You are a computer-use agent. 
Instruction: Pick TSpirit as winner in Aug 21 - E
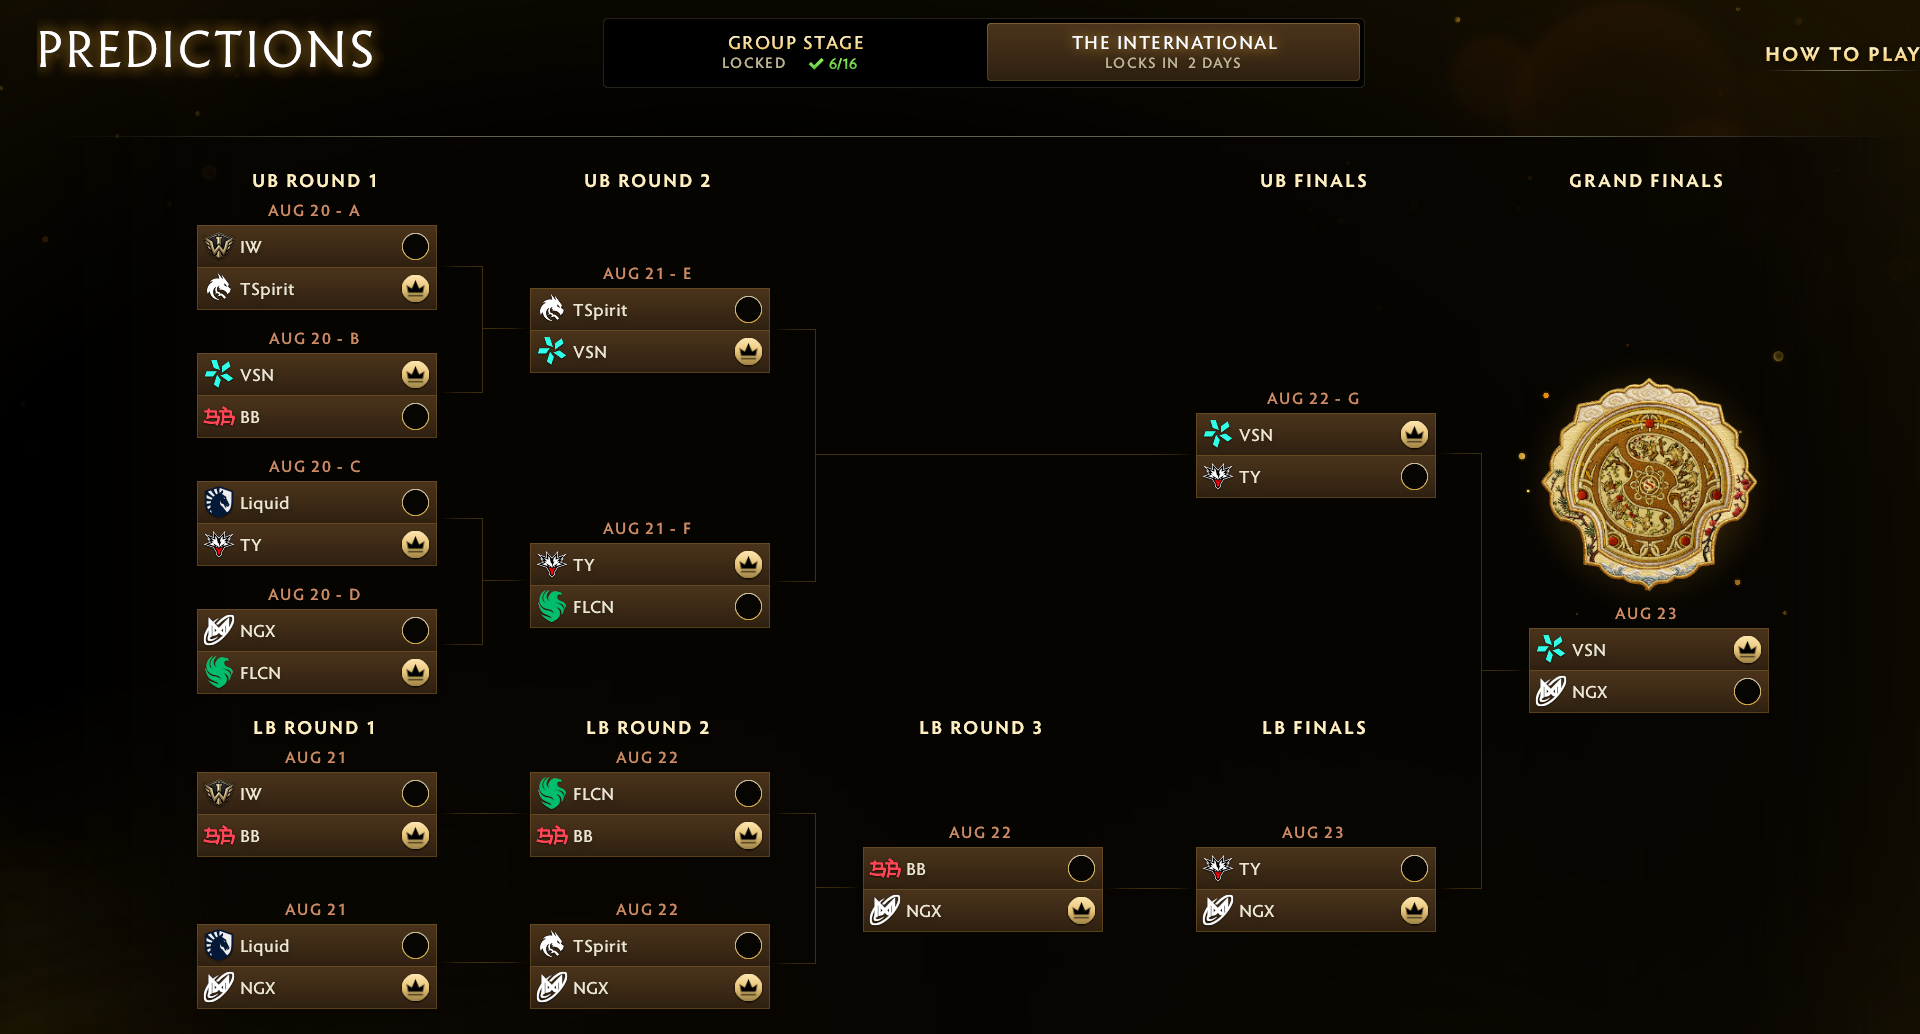coord(748,309)
